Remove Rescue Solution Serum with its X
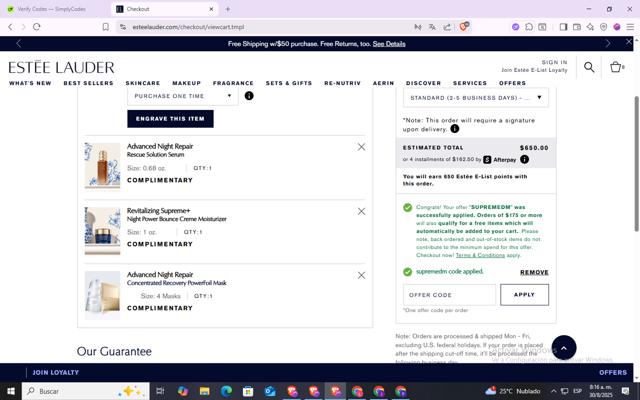640x400 pixels. (361, 147)
